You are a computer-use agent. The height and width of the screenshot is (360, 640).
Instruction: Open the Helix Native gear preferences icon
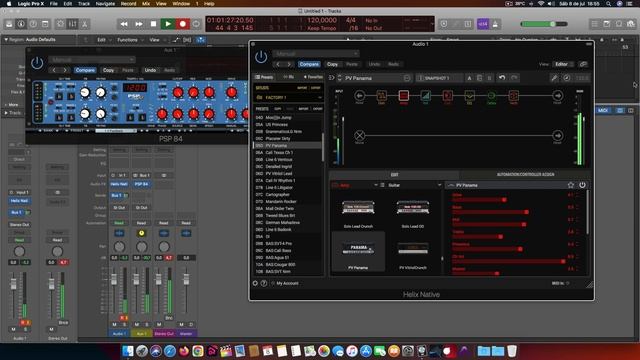(x=255, y=283)
